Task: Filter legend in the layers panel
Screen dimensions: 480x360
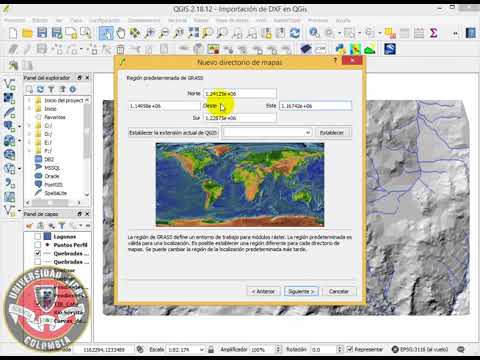Action: click(62, 226)
